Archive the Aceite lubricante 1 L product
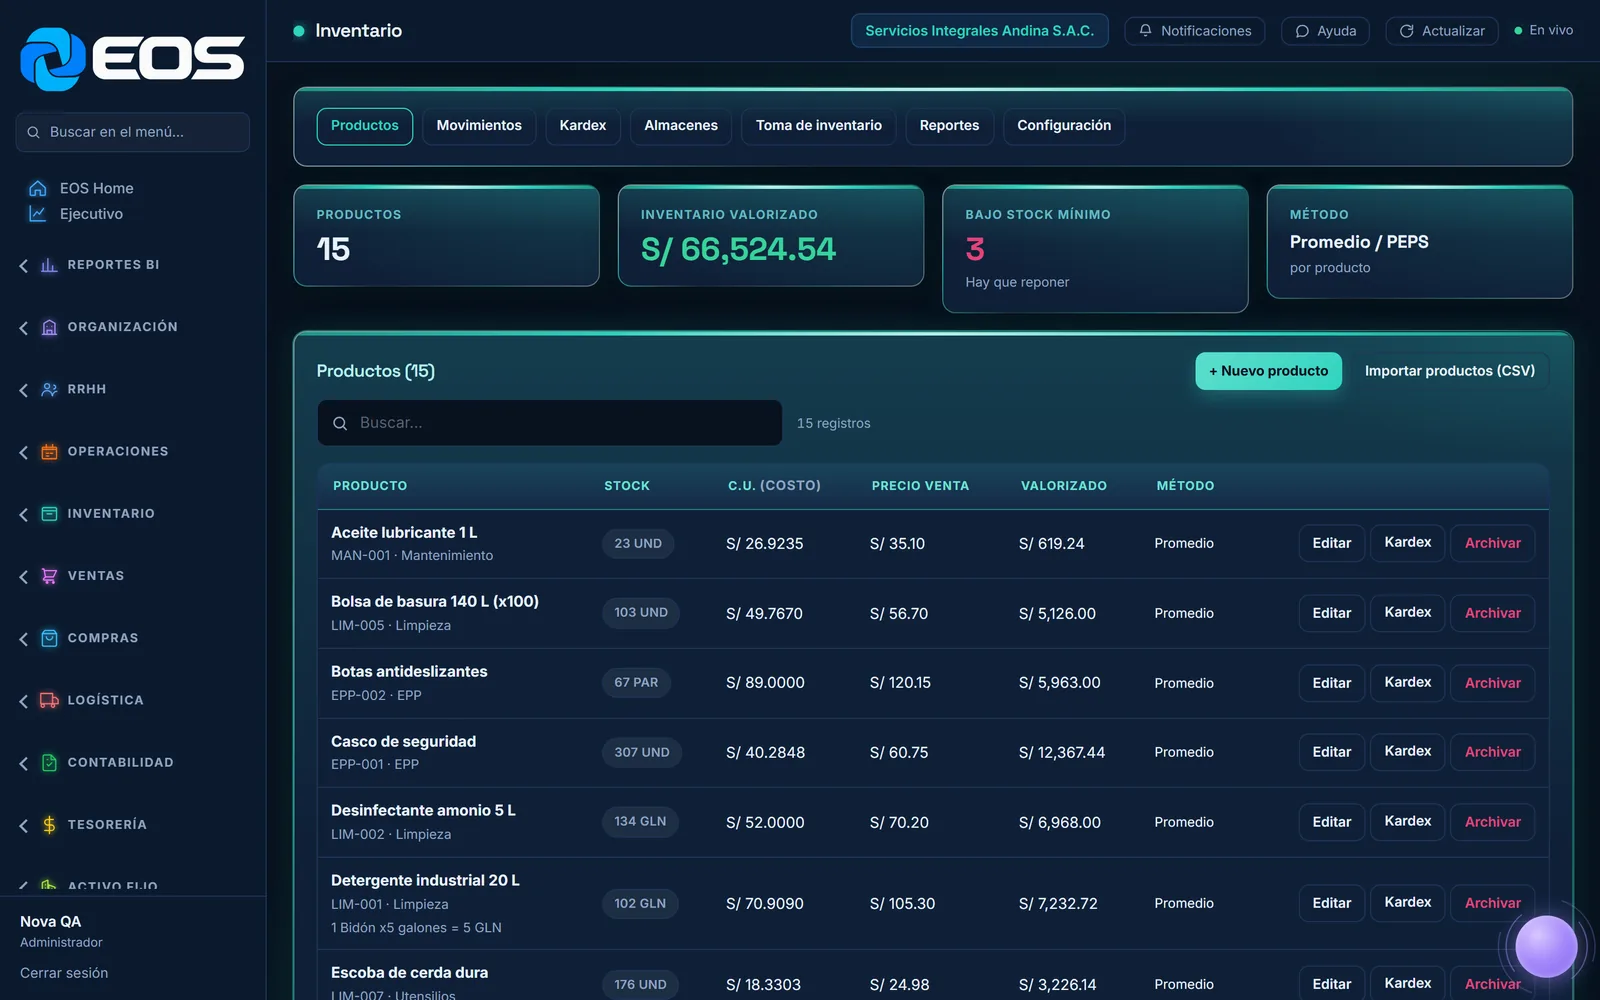This screenshot has height=1000, width=1600. tap(1492, 543)
